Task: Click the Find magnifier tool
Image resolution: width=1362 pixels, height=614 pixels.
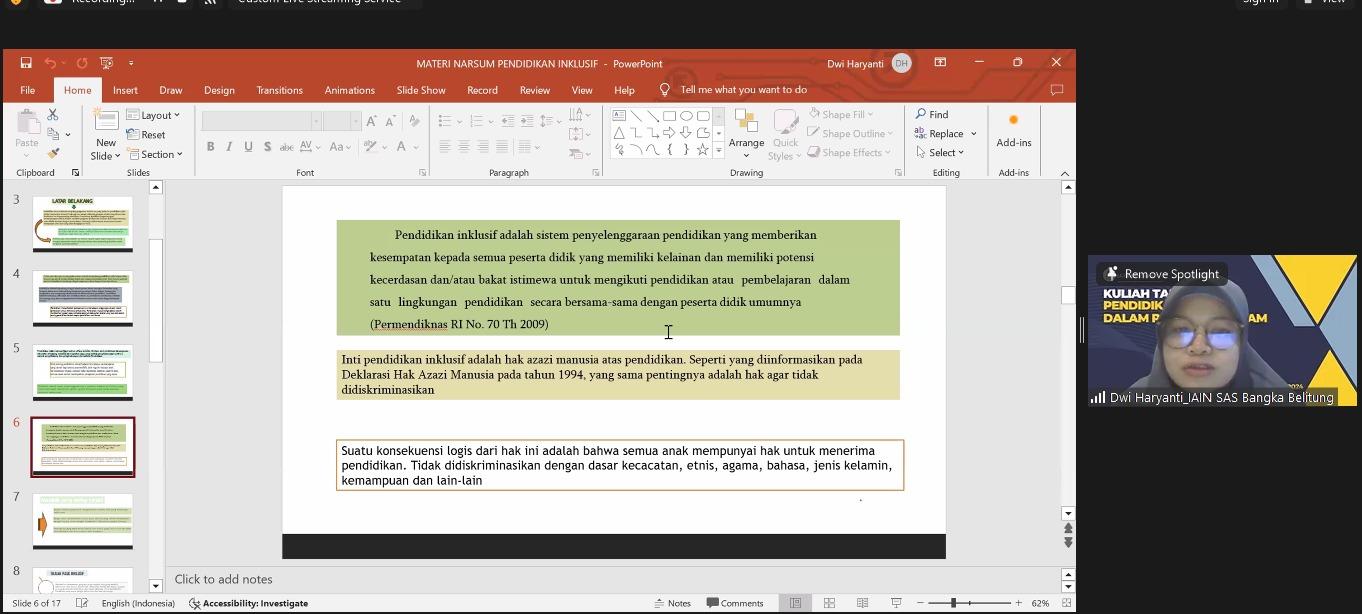Action: (x=932, y=115)
